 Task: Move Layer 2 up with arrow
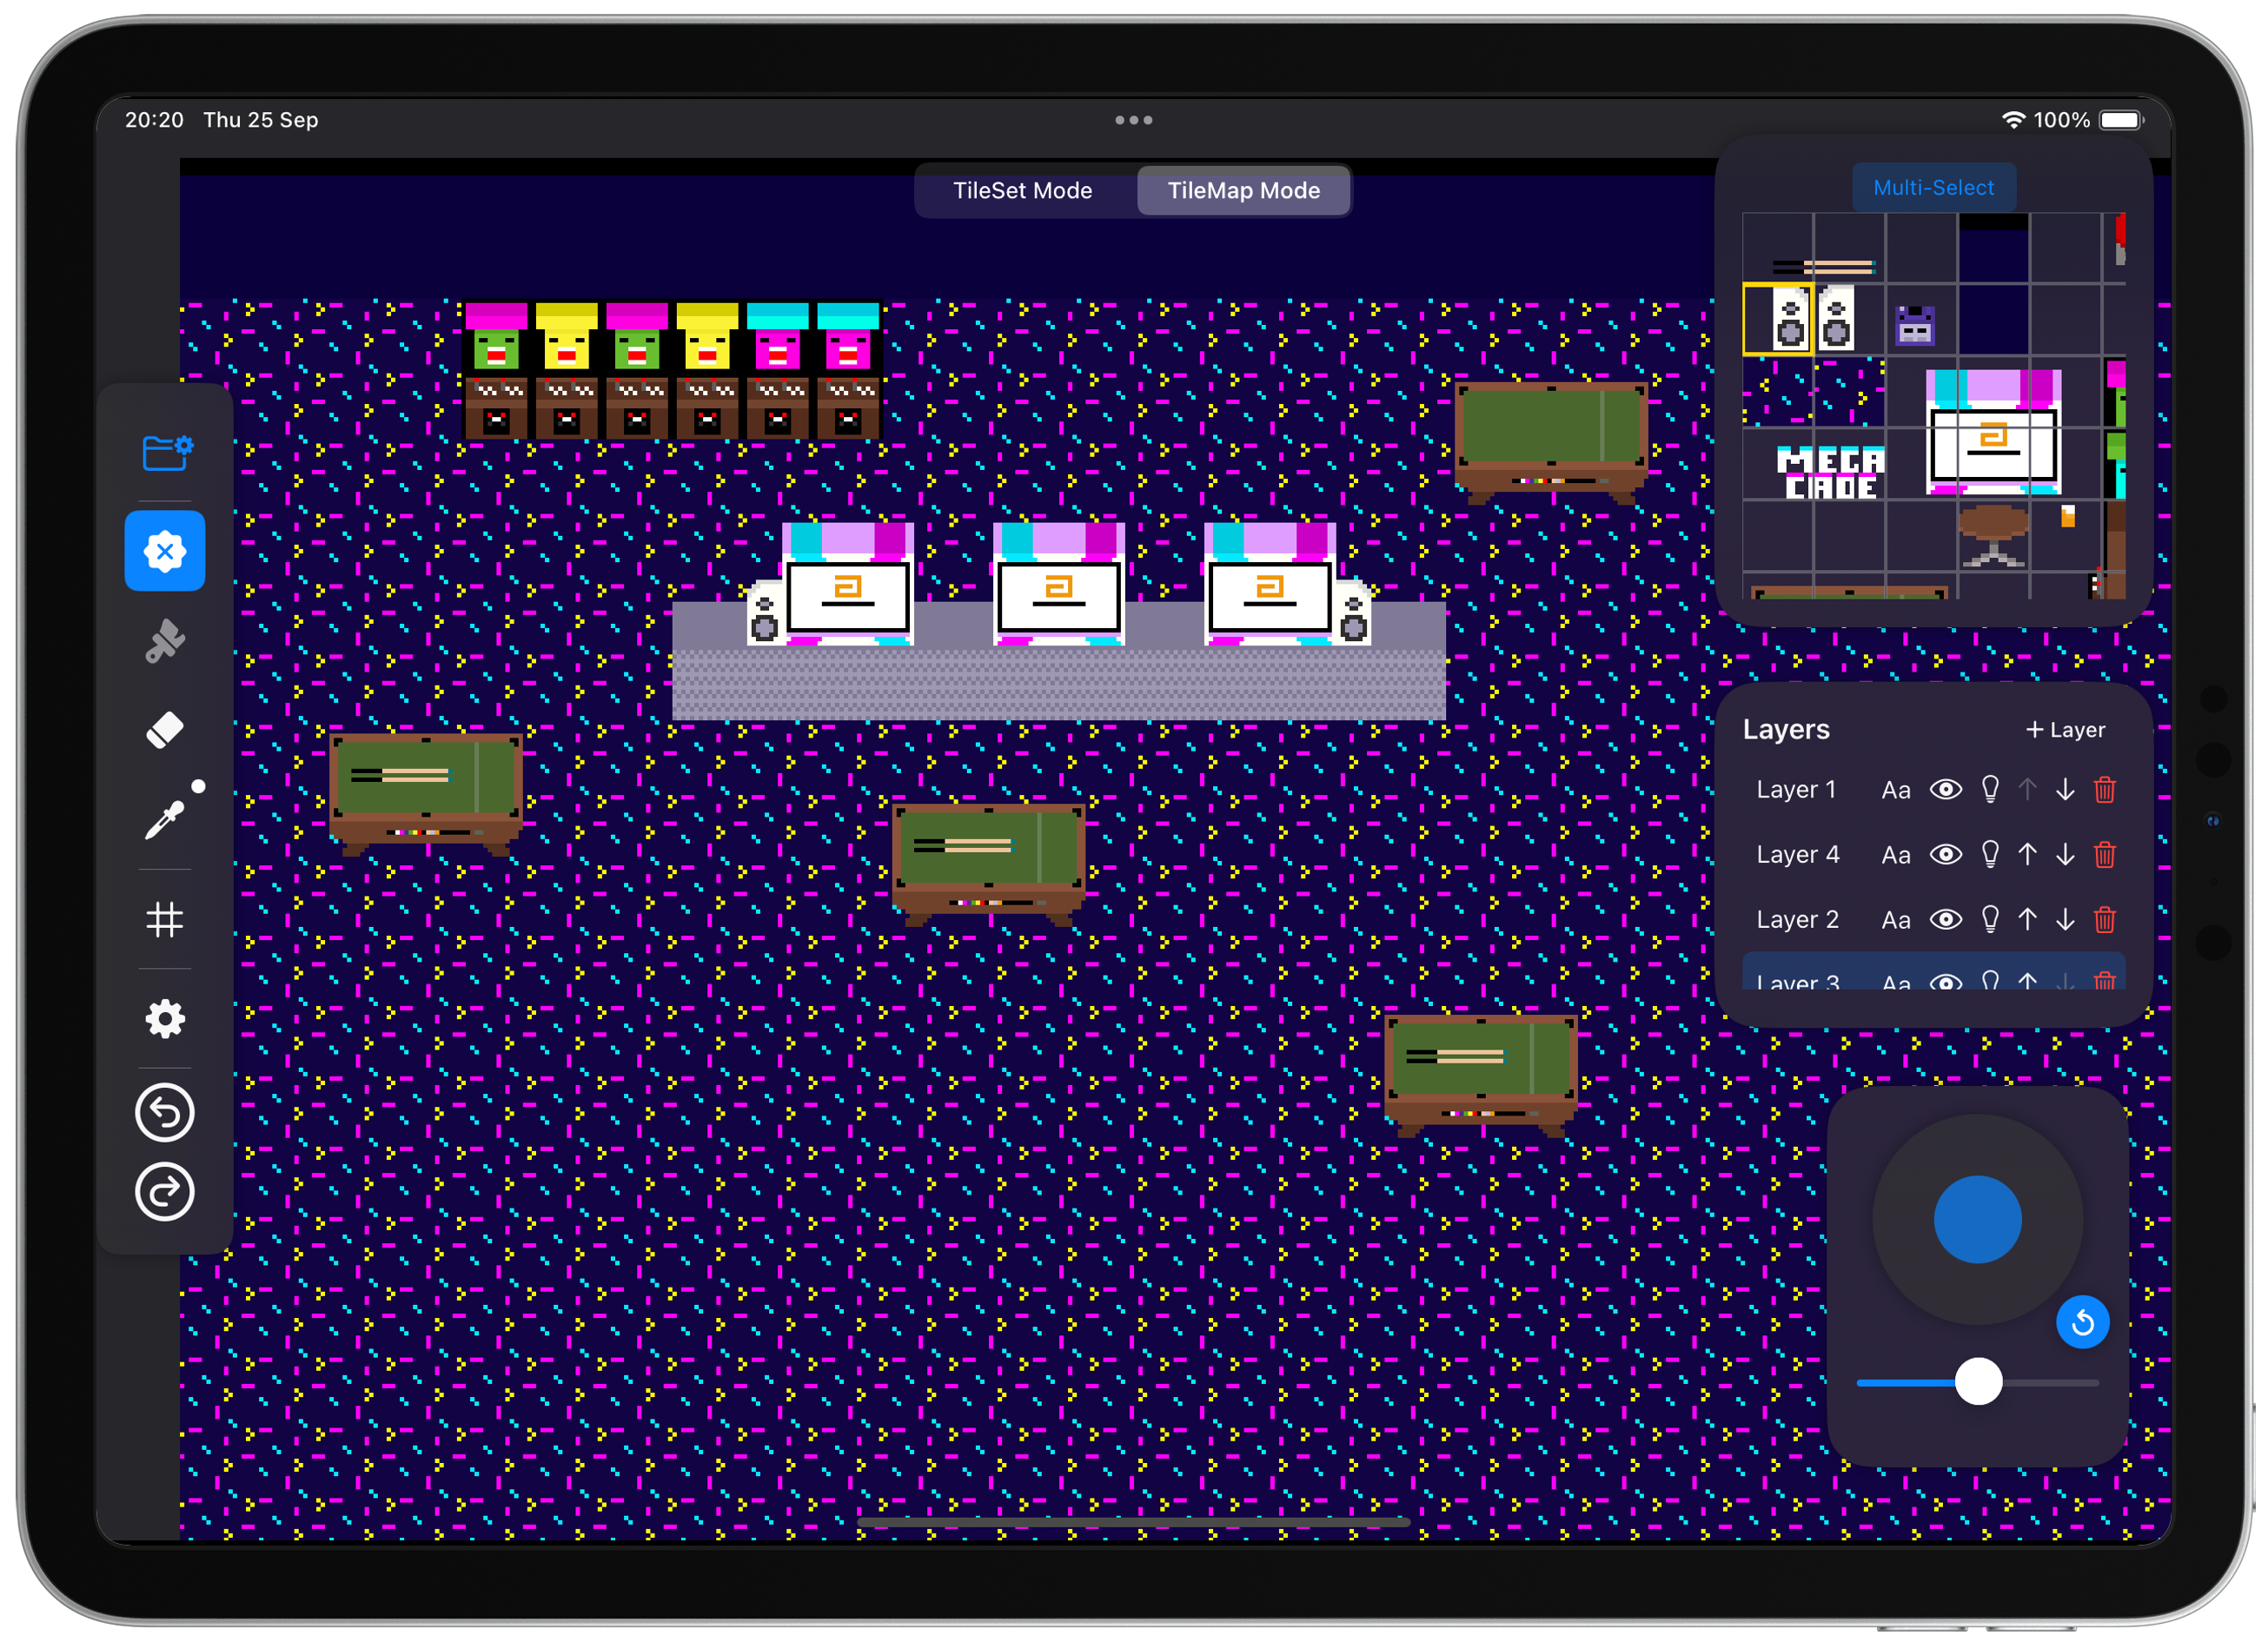[x=2027, y=920]
